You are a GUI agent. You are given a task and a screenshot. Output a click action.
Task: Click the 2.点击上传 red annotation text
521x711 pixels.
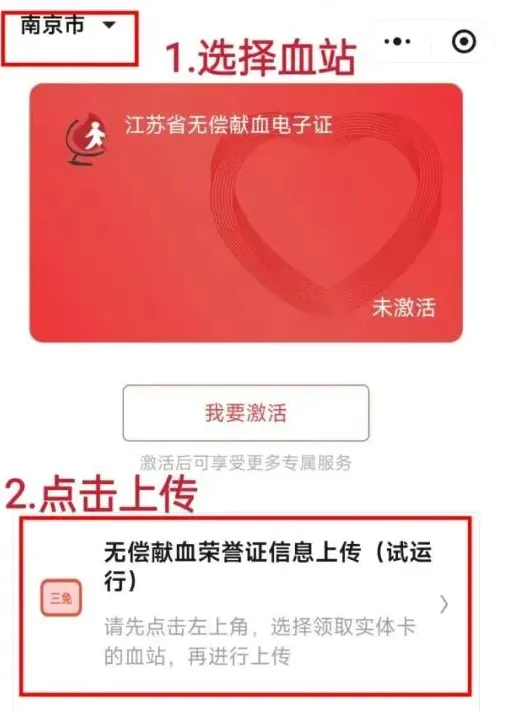coord(101,494)
